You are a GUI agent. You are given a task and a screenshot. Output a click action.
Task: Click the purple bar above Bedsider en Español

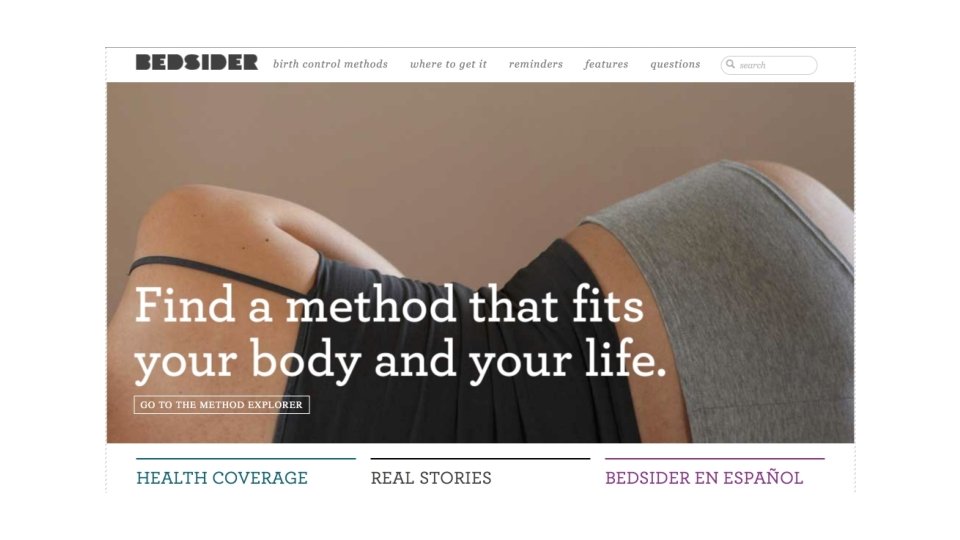pos(714,459)
